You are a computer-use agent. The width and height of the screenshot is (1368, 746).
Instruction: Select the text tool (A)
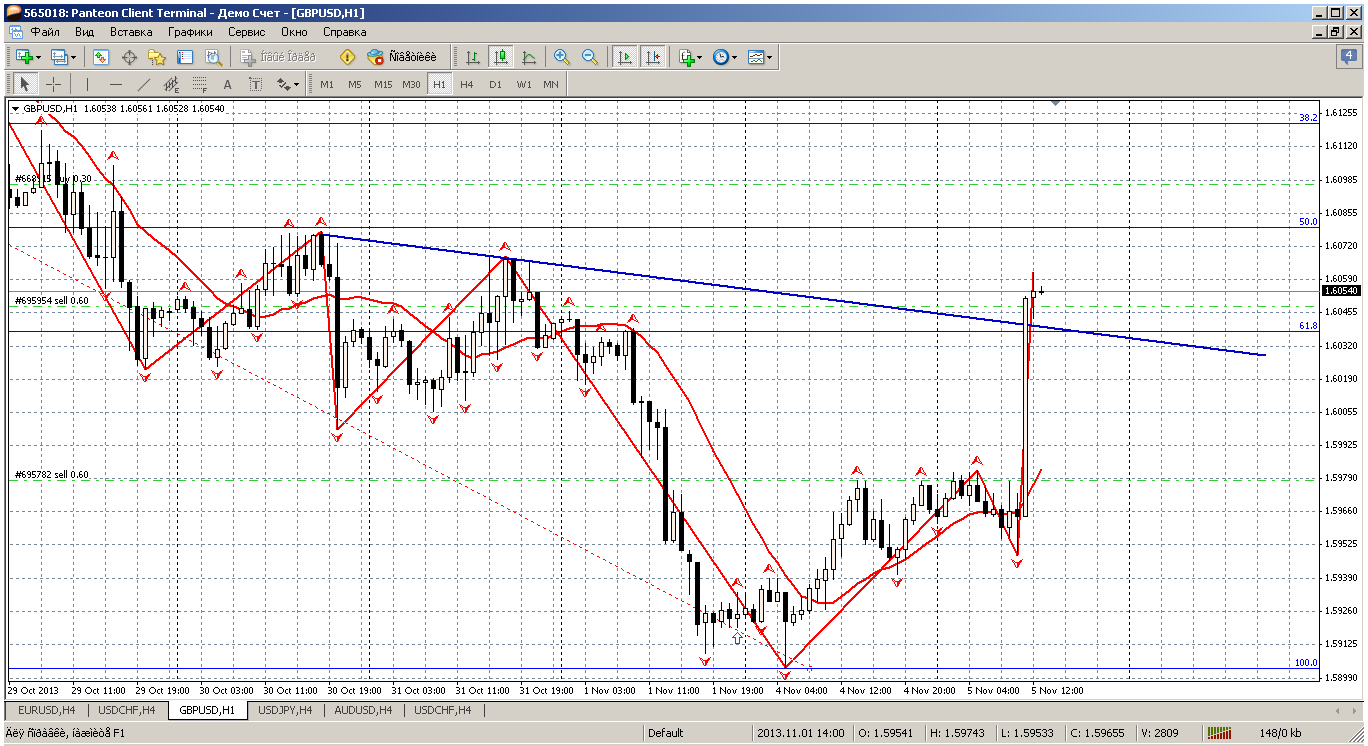pos(228,84)
